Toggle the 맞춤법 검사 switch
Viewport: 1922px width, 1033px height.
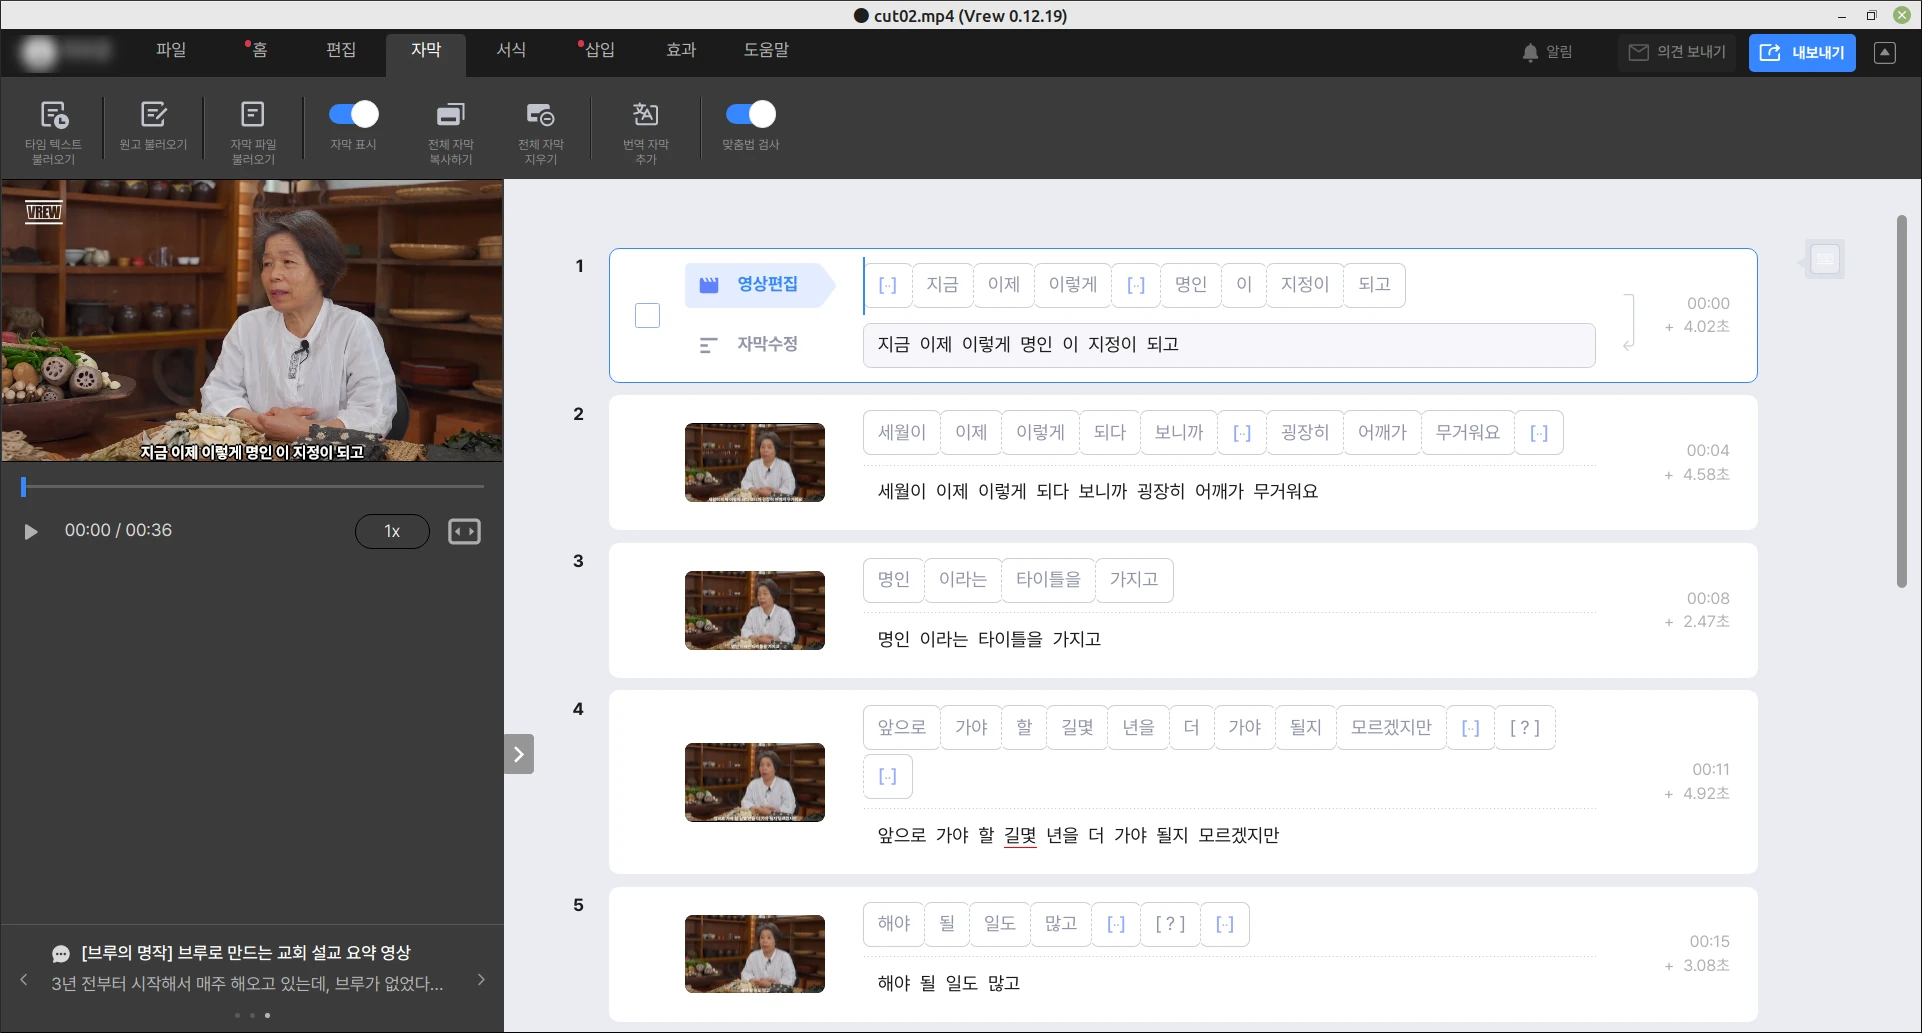[x=751, y=114]
